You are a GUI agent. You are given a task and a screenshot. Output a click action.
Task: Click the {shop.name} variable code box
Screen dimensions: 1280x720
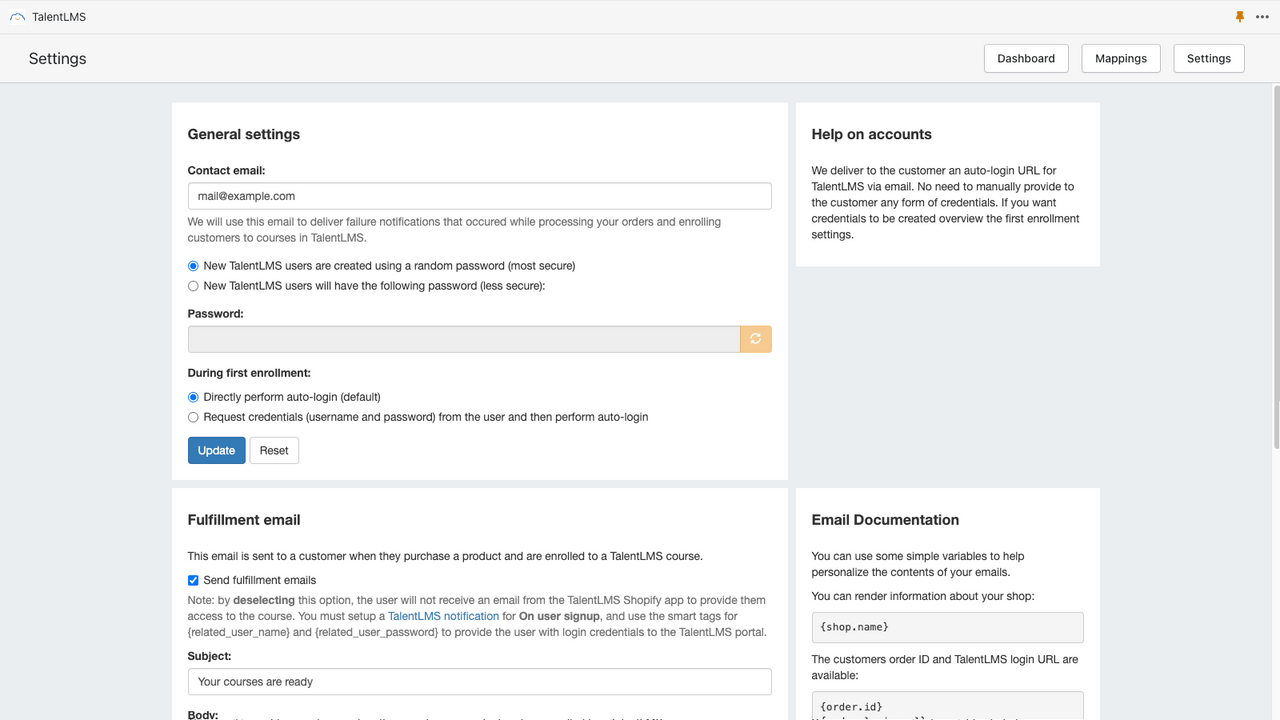[x=948, y=627]
